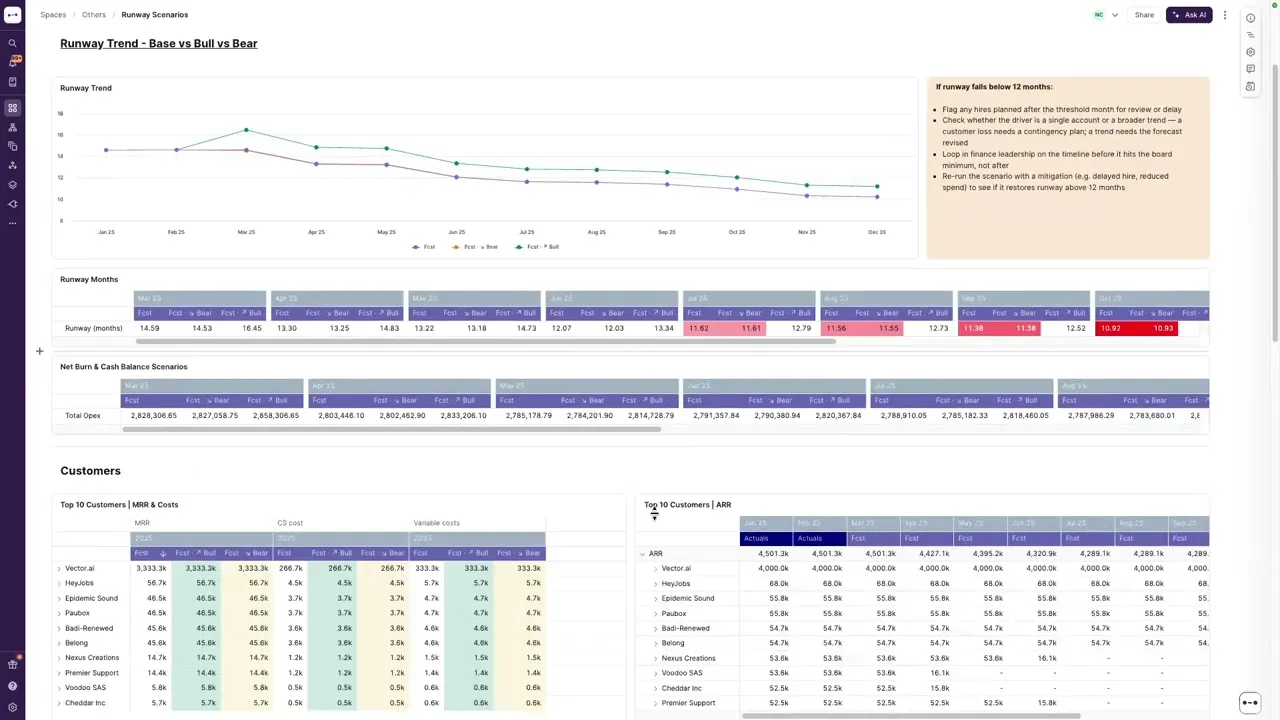1280x720 pixels.
Task: Expand the Epidemic Sound row in MRR & Costs
Action: tap(59, 598)
